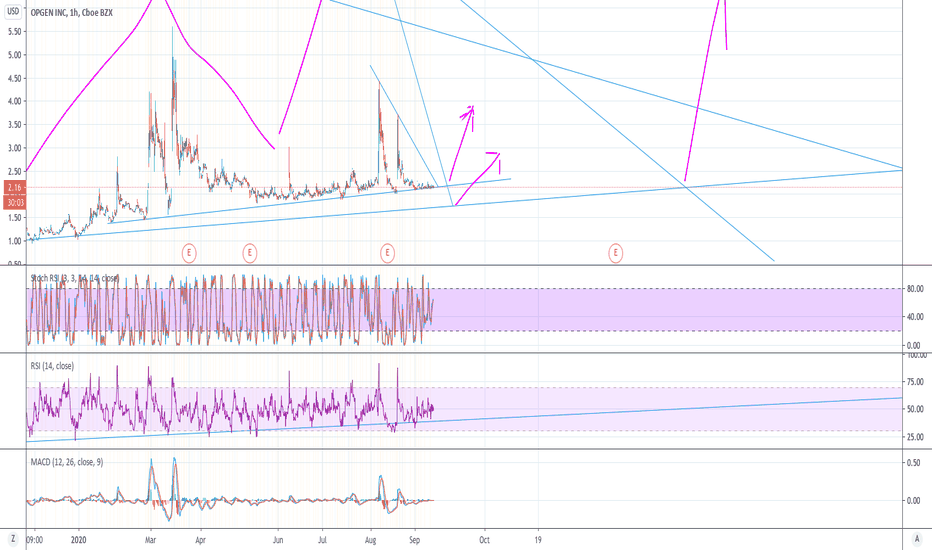Select the OPGEN INC, 1h, Cboe BZX title
This screenshot has width=932, height=550.
click(71, 12)
